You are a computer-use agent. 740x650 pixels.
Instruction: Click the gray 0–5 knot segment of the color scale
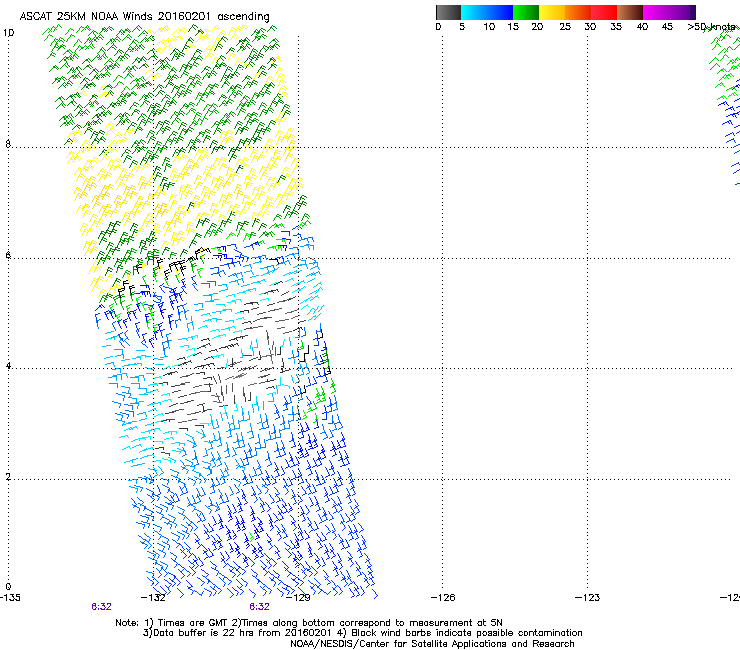pos(448,12)
